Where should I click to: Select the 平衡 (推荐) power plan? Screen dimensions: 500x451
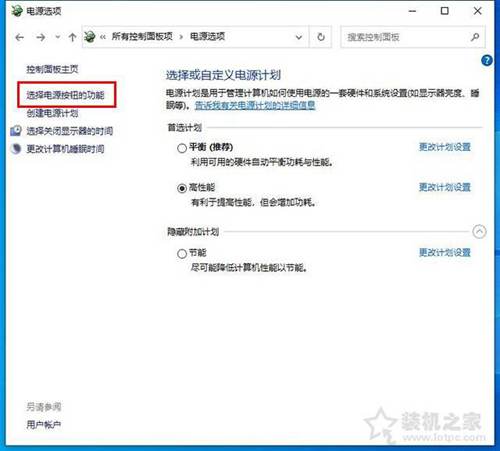[182, 148]
